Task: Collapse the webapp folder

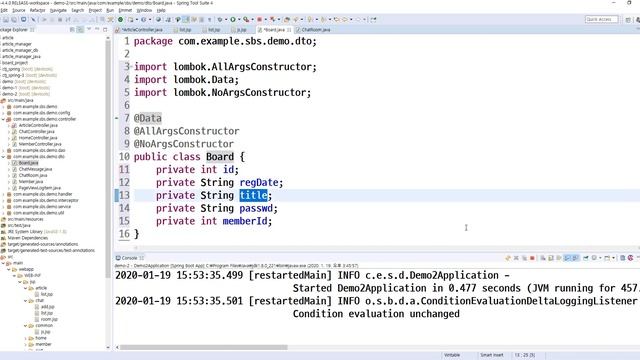Action: [9, 269]
